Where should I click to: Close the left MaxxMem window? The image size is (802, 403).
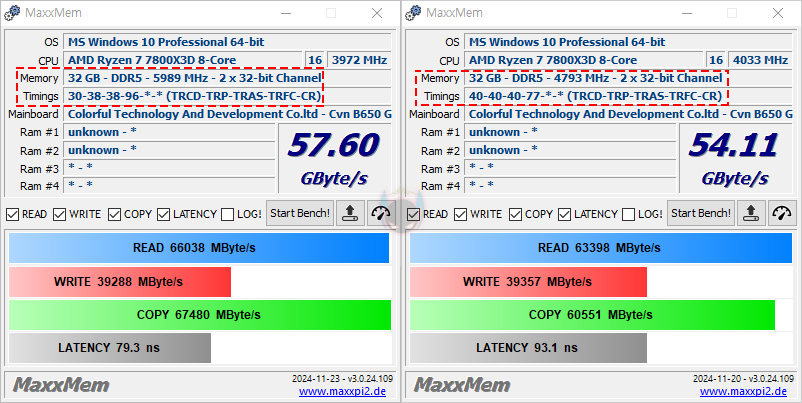(x=377, y=13)
